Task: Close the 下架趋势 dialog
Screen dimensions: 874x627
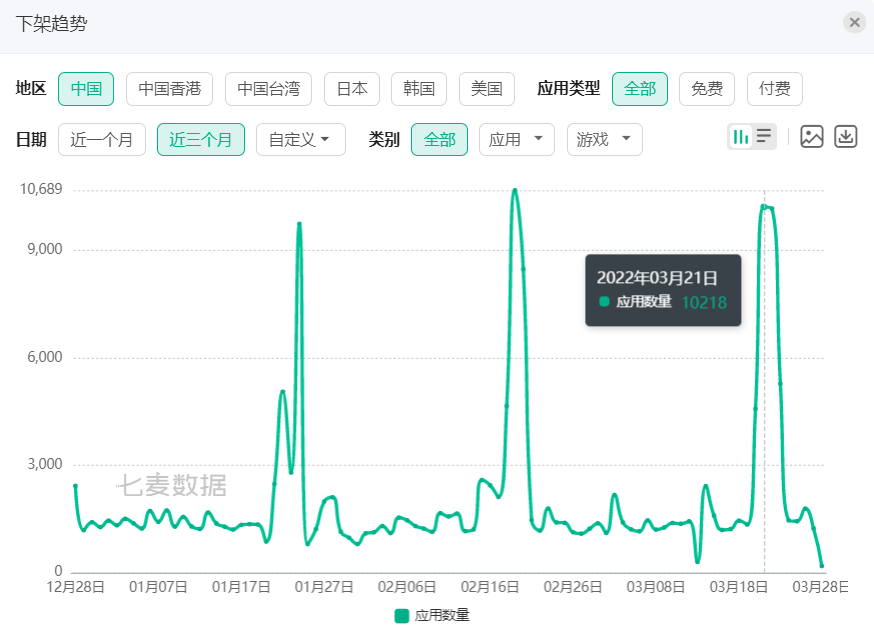Action: tap(854, 23)
